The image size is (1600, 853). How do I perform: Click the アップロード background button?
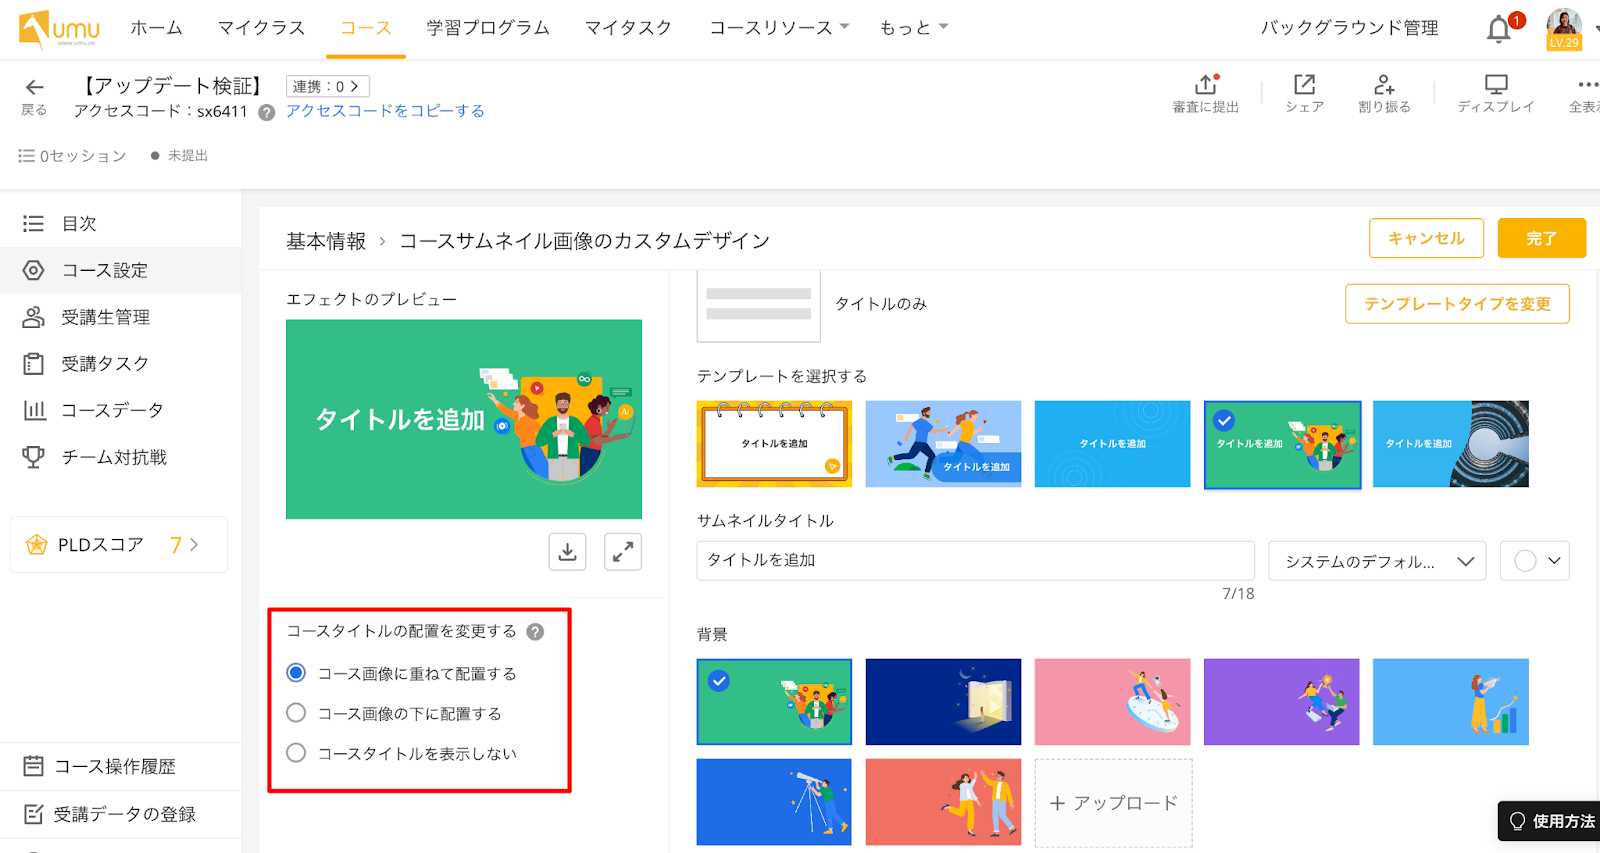coord(1113,803)
